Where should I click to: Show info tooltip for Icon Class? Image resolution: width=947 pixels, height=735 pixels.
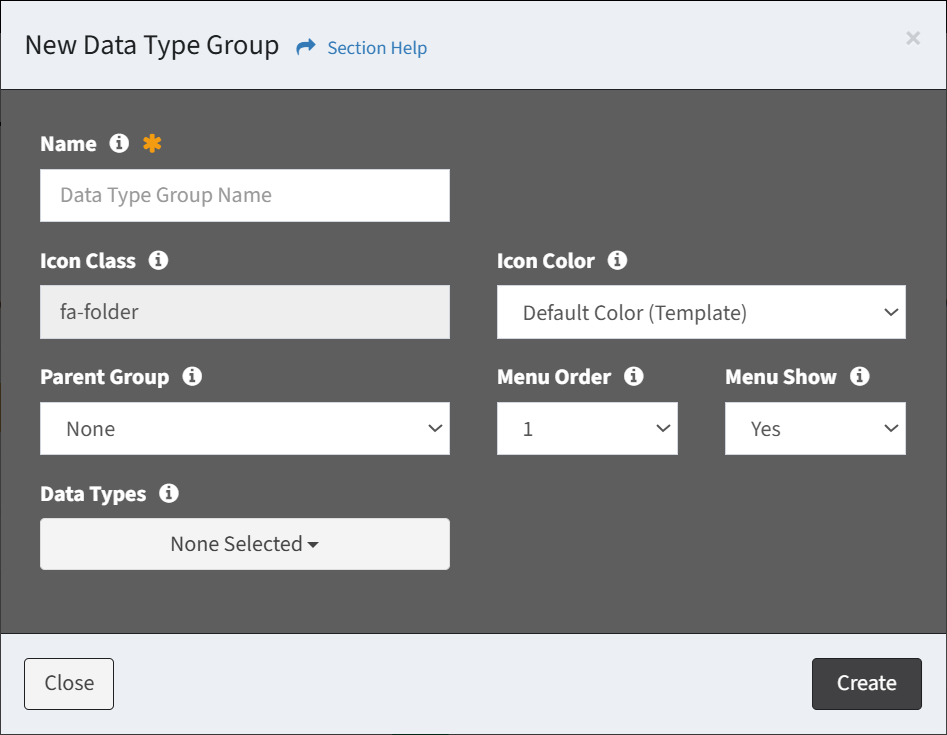point(158,261)
